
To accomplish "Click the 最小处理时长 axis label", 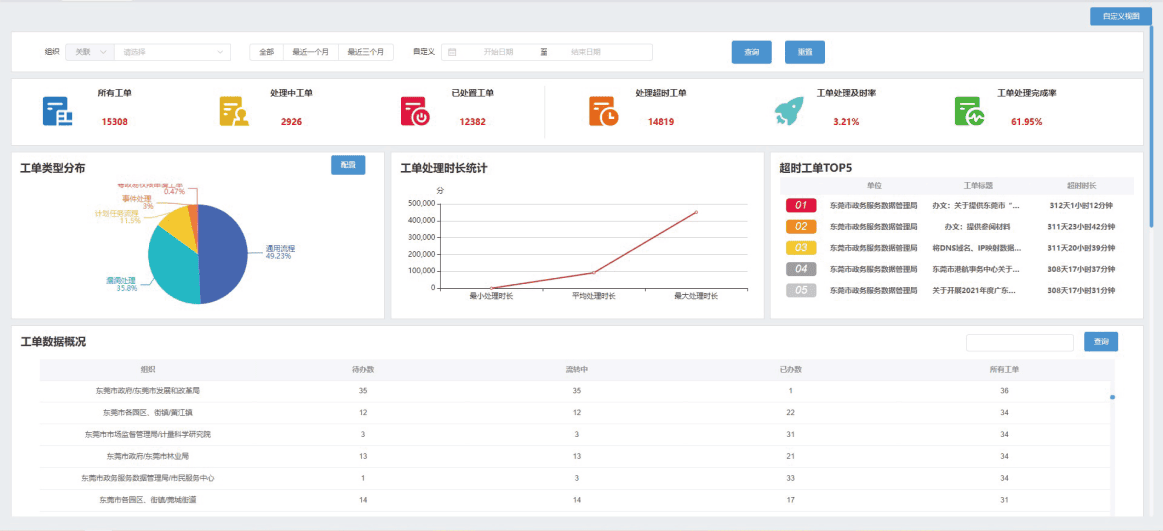I will click(x=491, y=296).
